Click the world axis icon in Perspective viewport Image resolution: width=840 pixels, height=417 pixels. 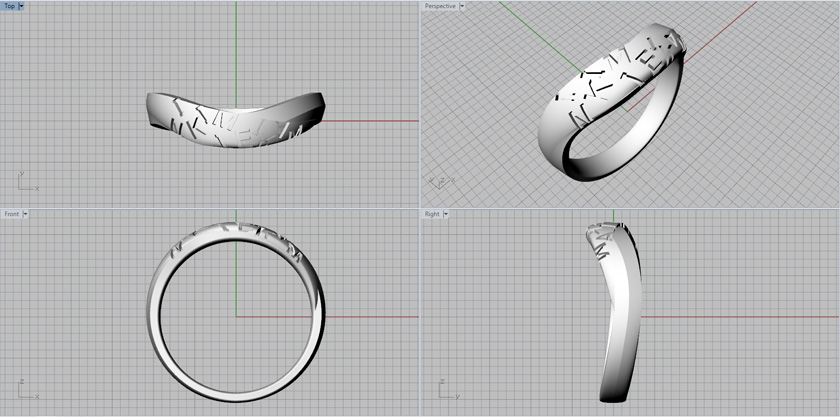pyautogui.click(x=438, y=181)
